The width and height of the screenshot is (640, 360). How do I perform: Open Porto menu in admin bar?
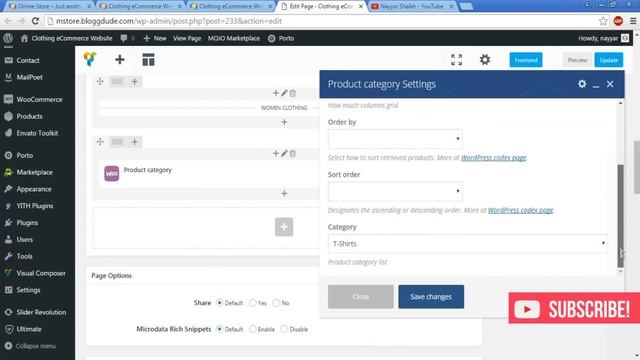tap(281, 38)
